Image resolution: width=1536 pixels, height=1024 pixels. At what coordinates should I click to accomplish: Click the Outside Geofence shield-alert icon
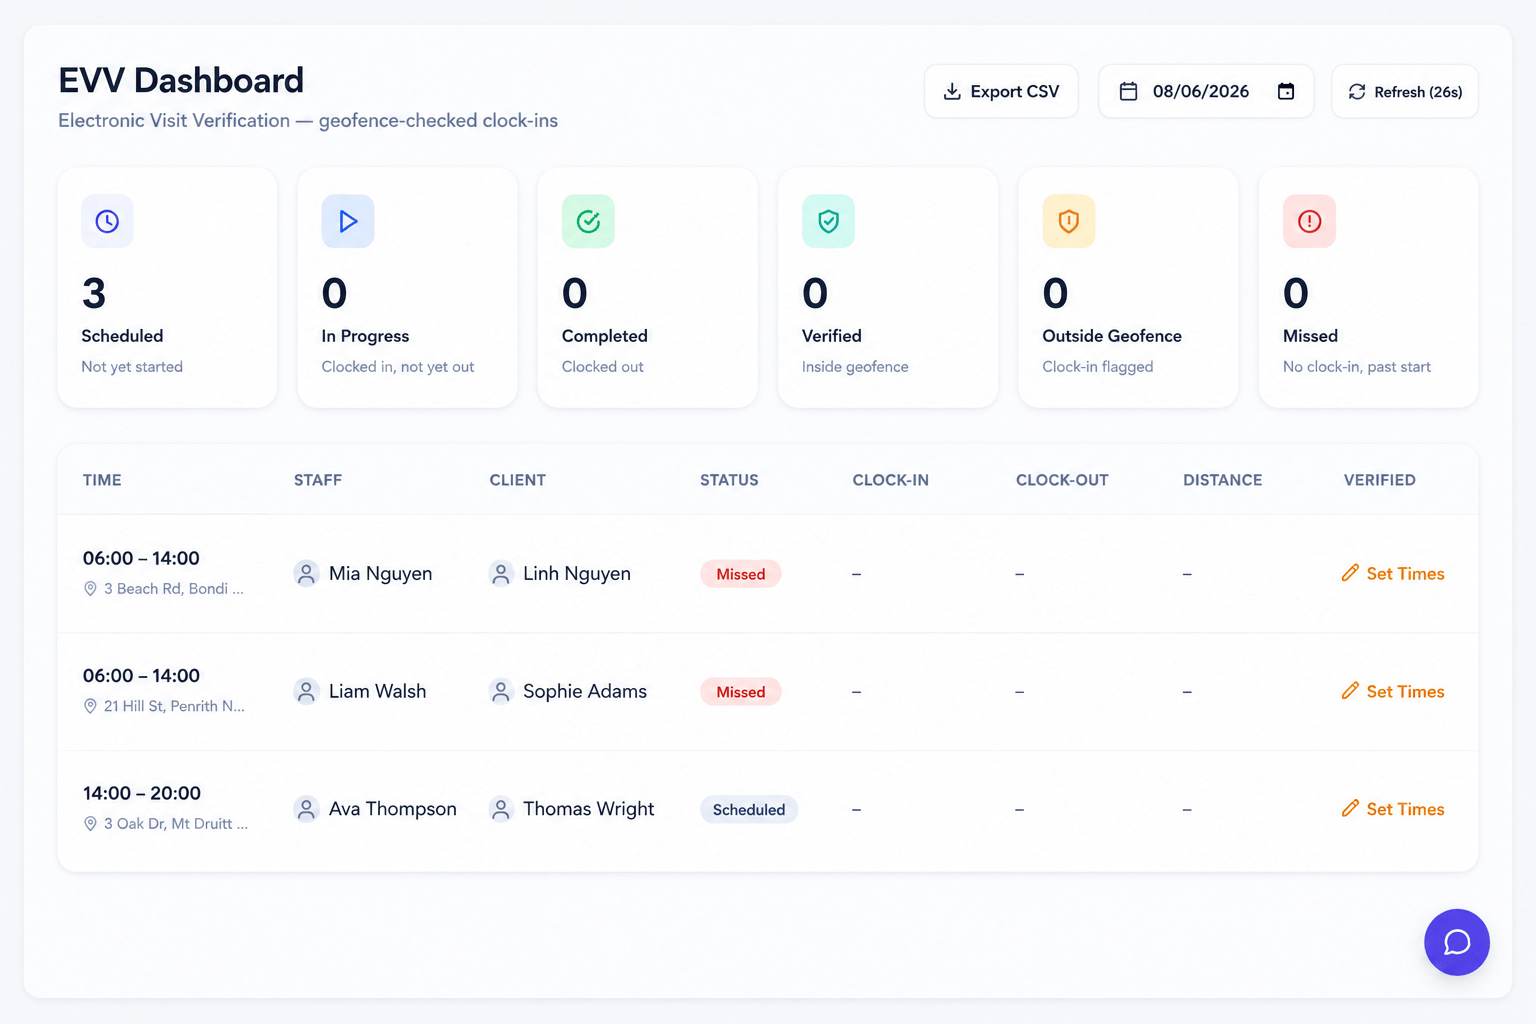pyautogui.click(x=1069, y=221)
